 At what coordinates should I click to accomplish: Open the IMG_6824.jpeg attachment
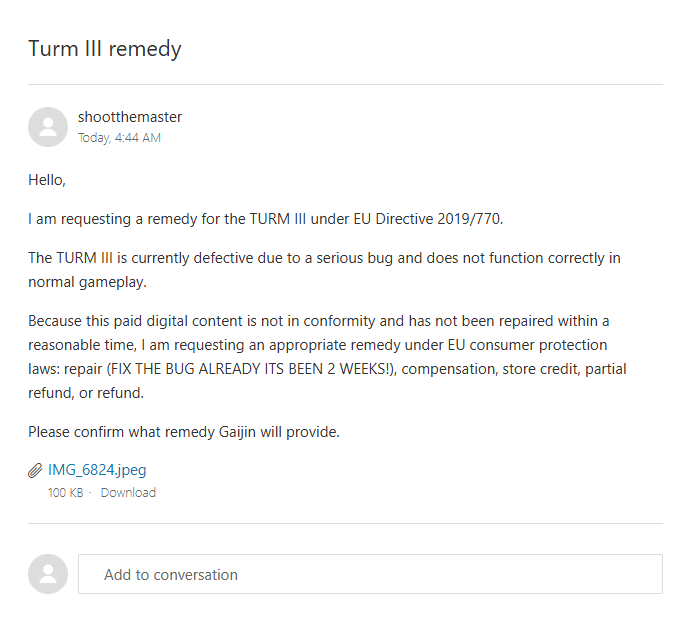click(97, 470)
